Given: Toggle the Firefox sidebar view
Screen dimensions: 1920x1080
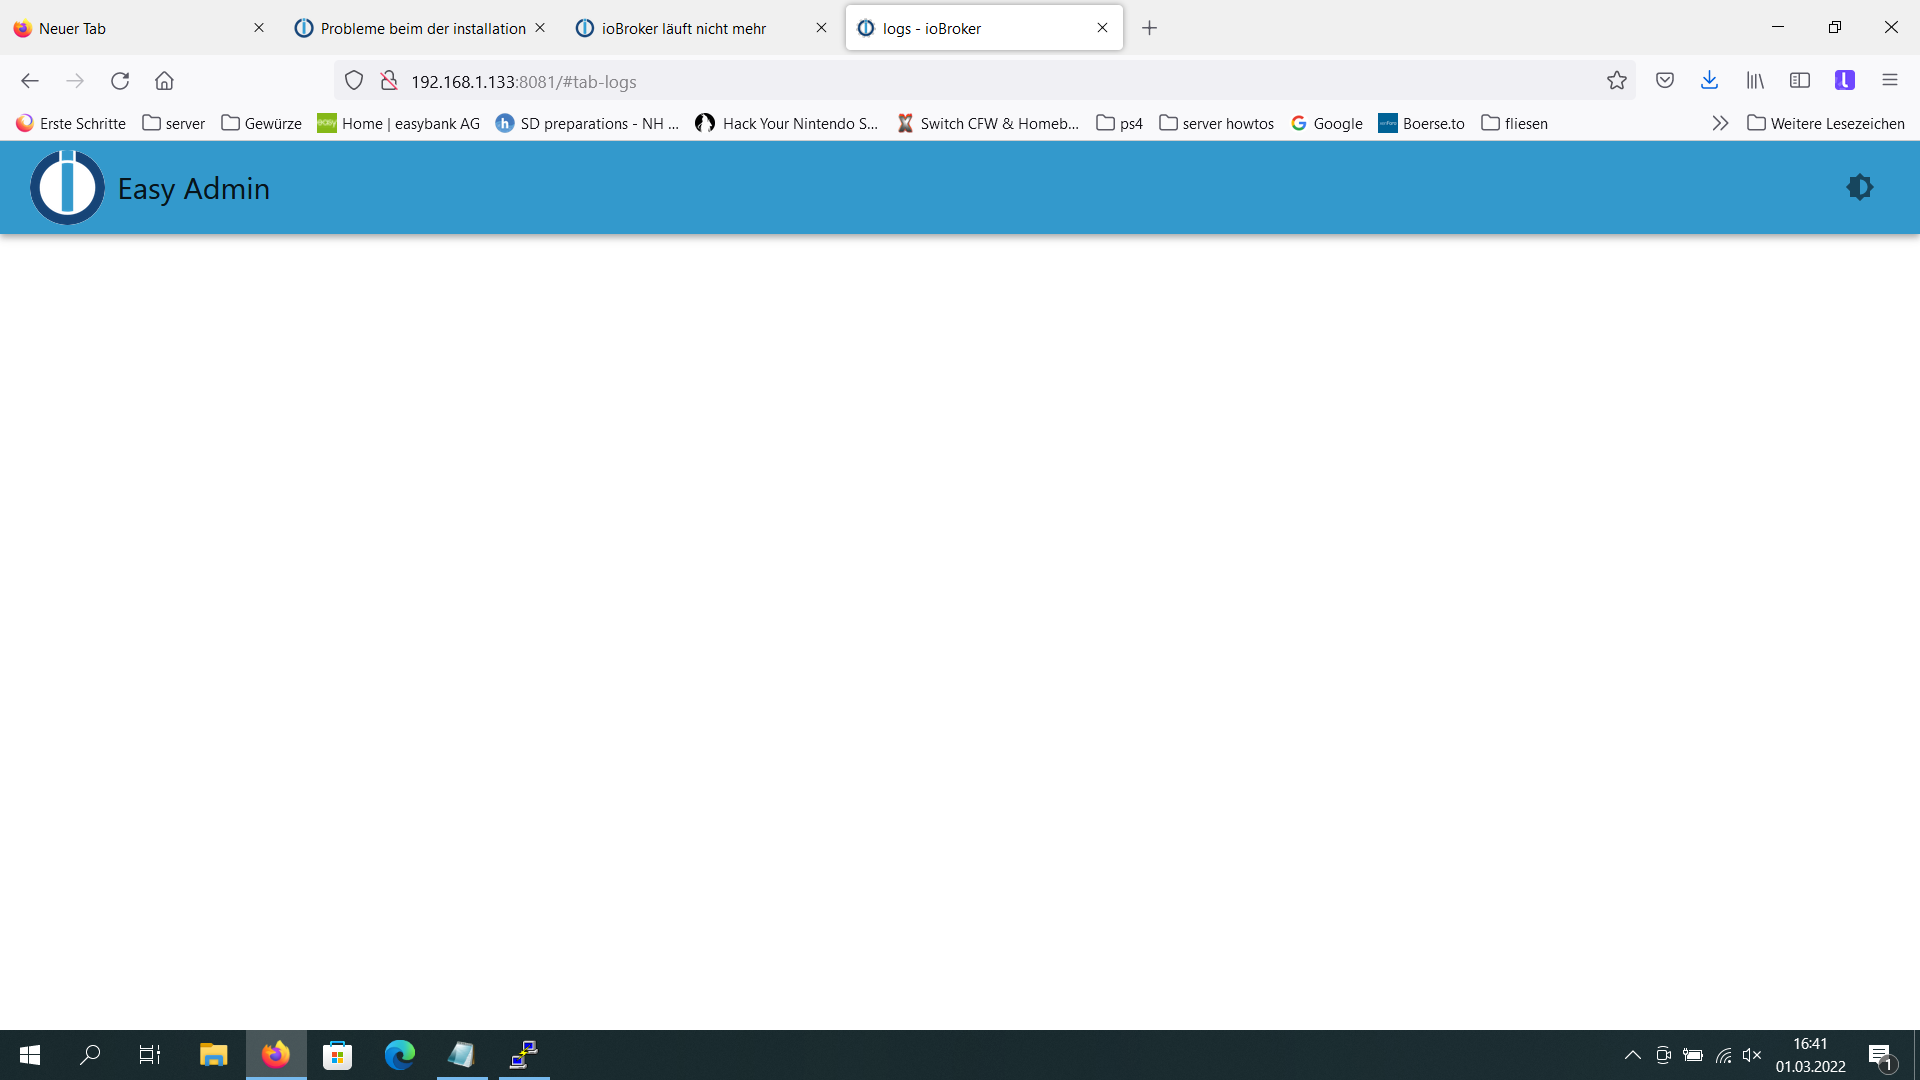Looking at the screenshot, I should [1800, 81].
